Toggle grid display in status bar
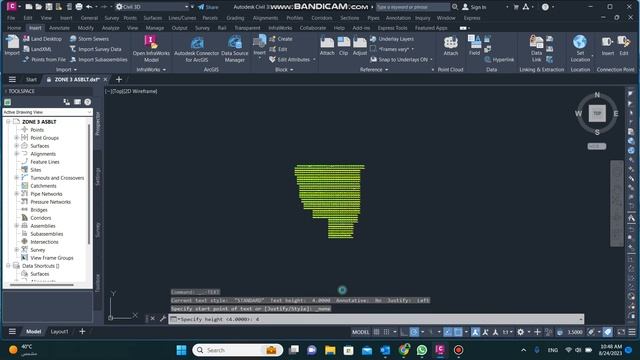The height and width of the screenshot is (360, 640). tap(376, 332)
